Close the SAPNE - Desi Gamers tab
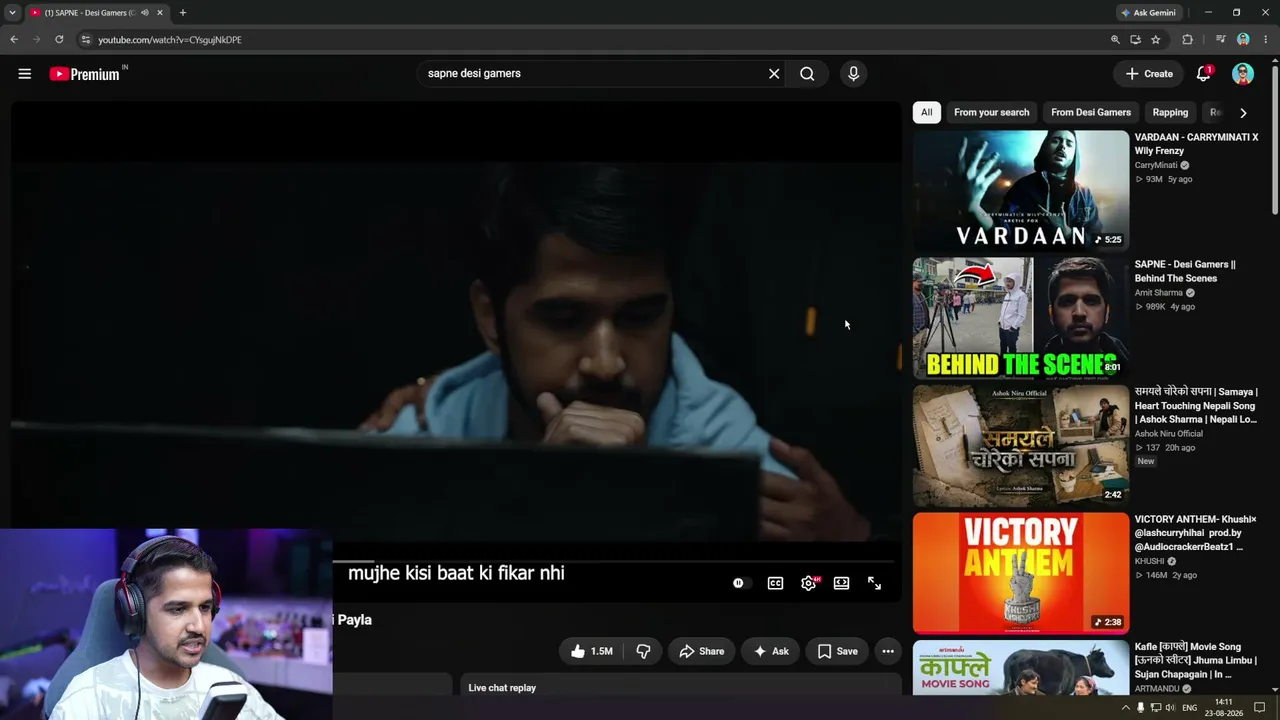Viewport: 1280px width, 720px height. click(159, 13)
